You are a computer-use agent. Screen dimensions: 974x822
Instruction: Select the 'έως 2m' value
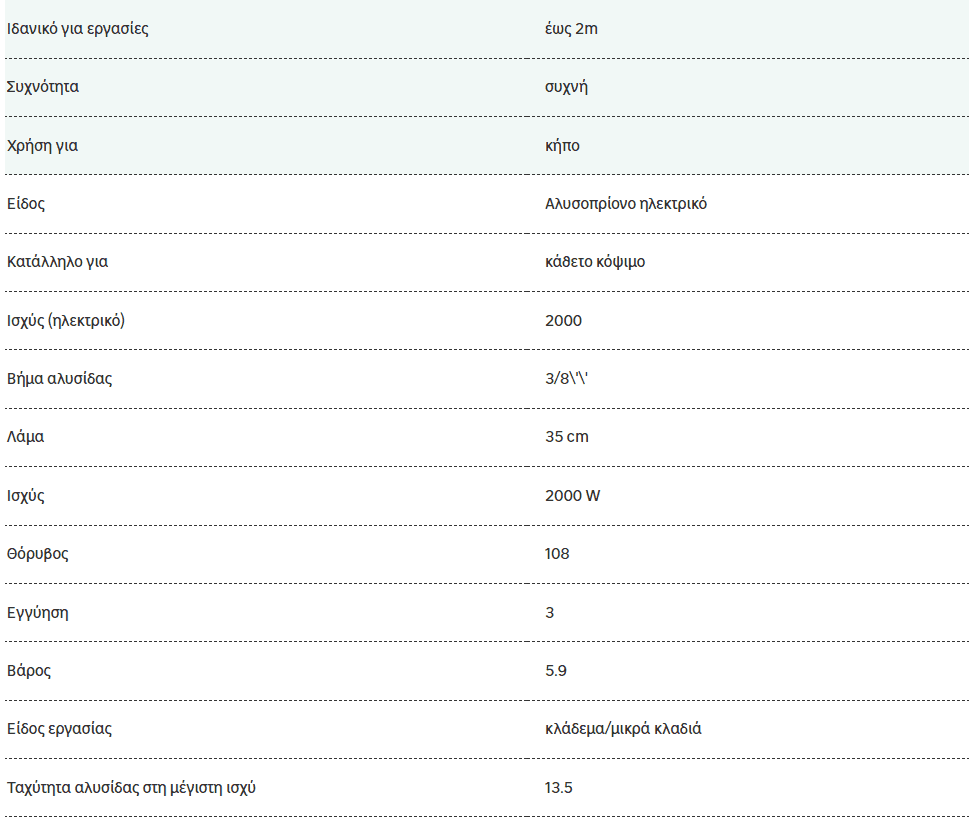(x=571, y=29)
